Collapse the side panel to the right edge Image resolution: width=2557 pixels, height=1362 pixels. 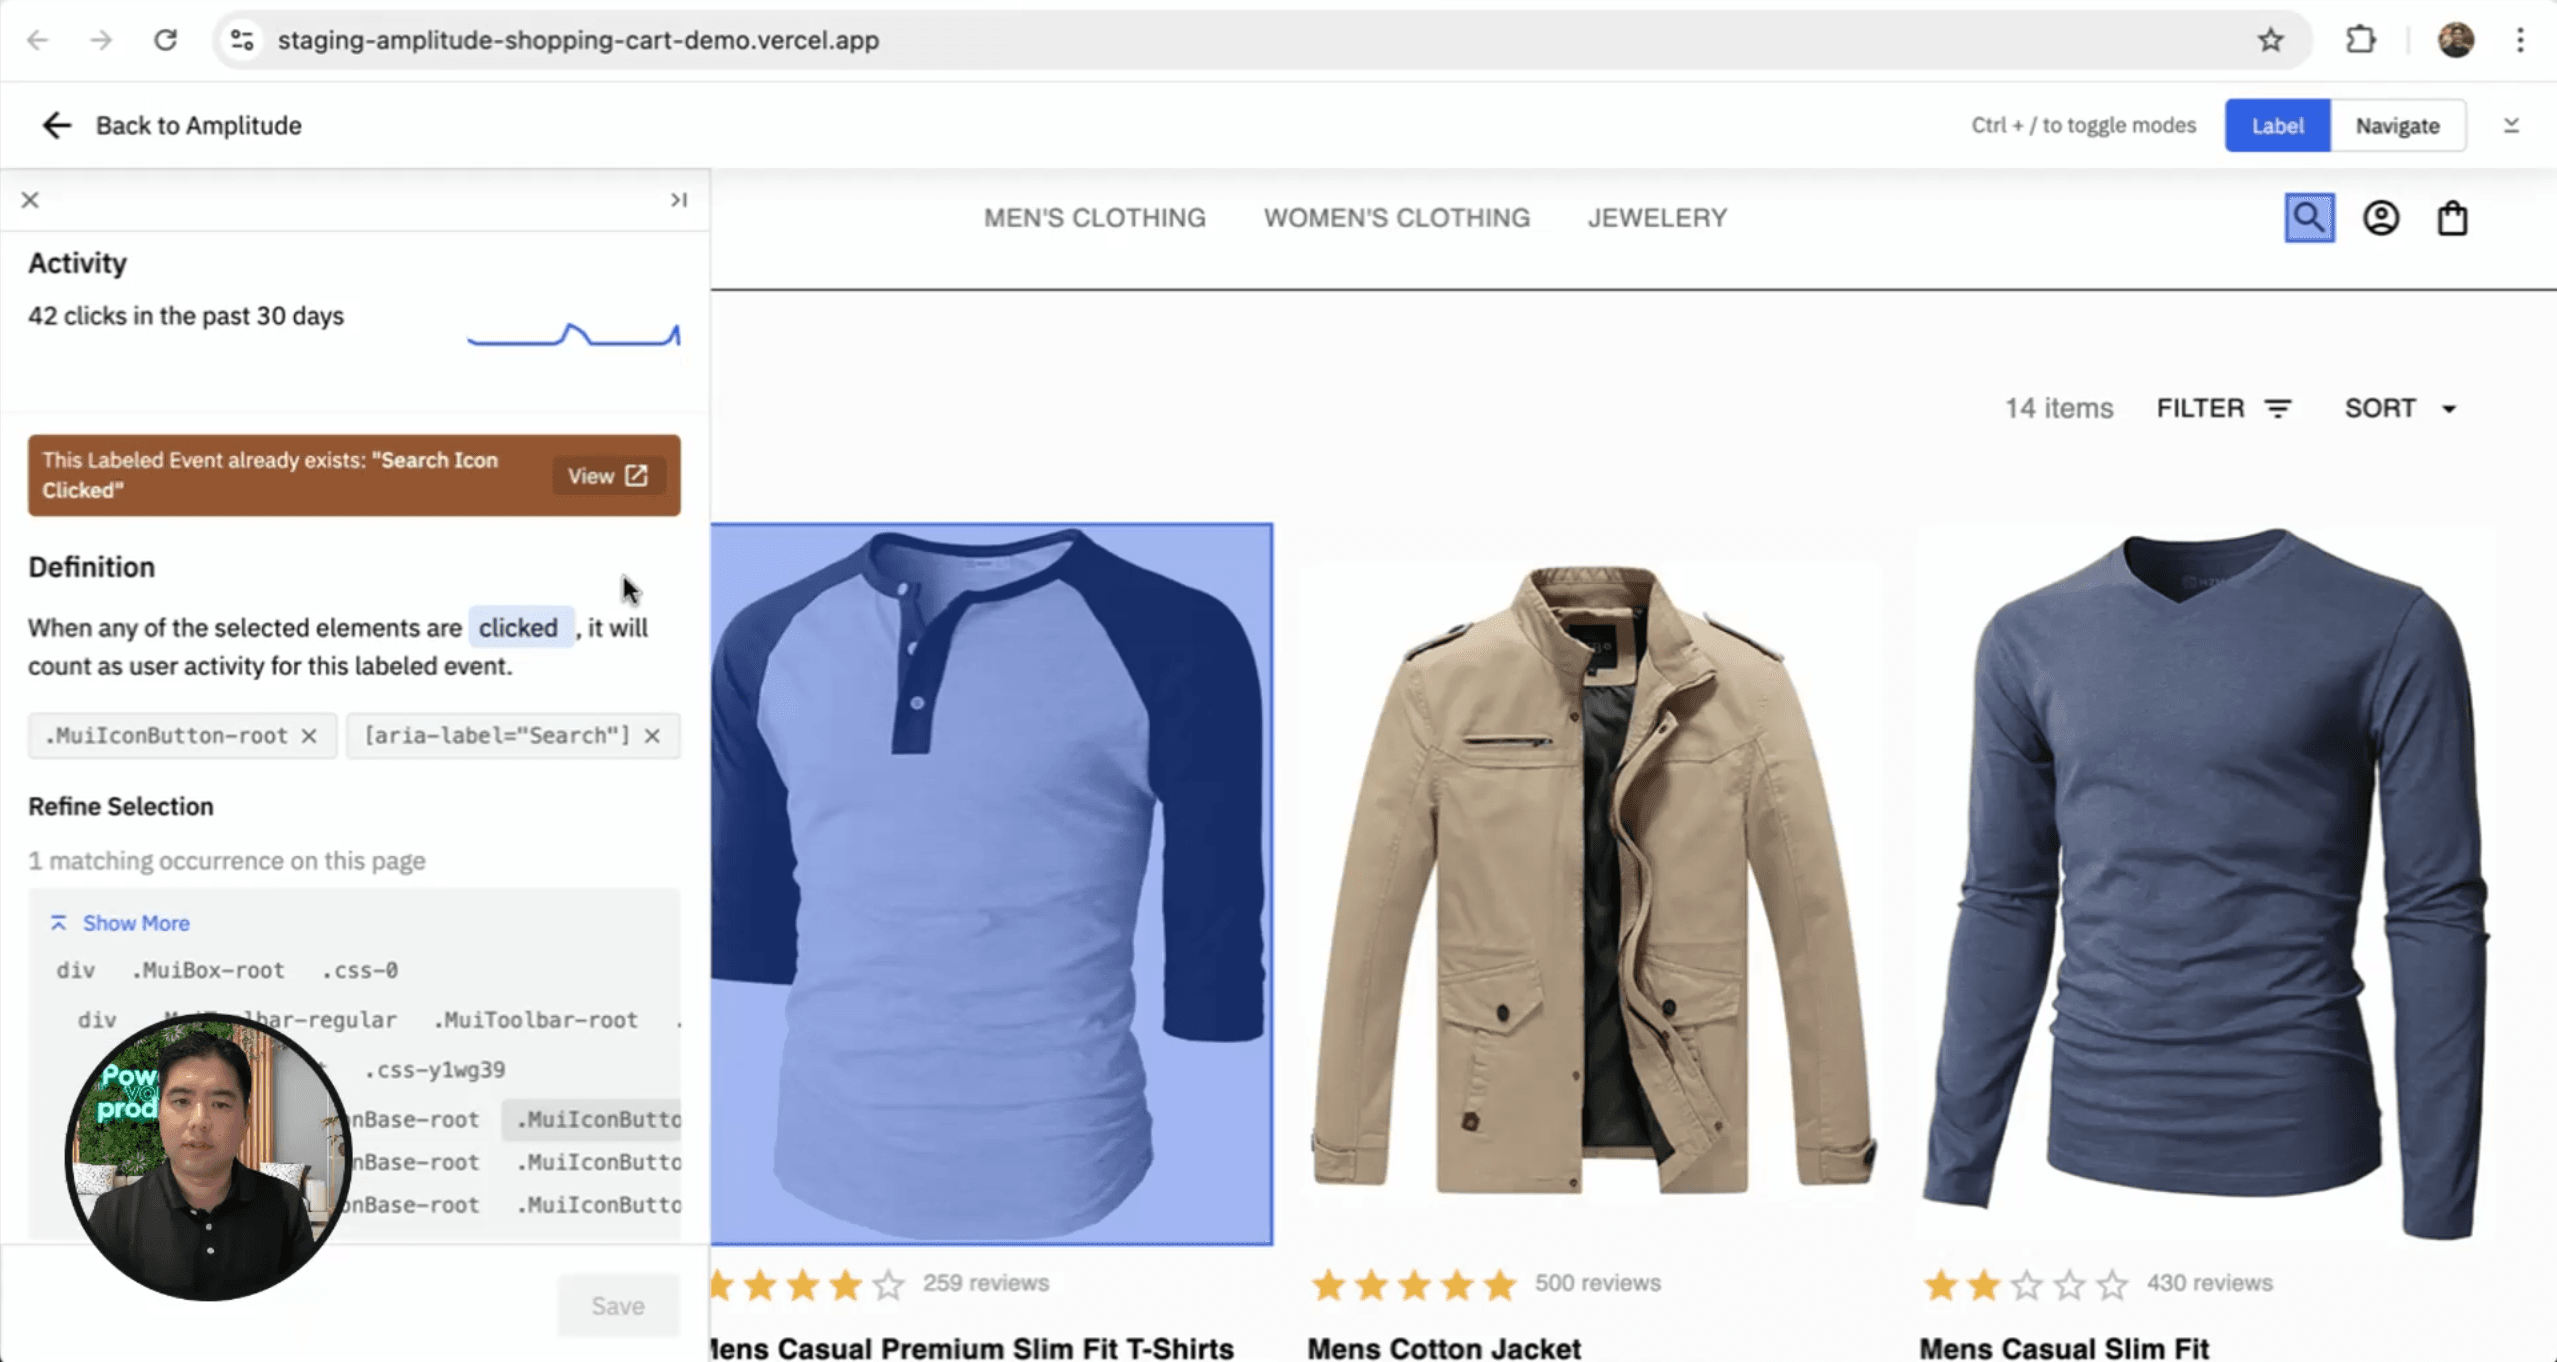tap(679, 200)
